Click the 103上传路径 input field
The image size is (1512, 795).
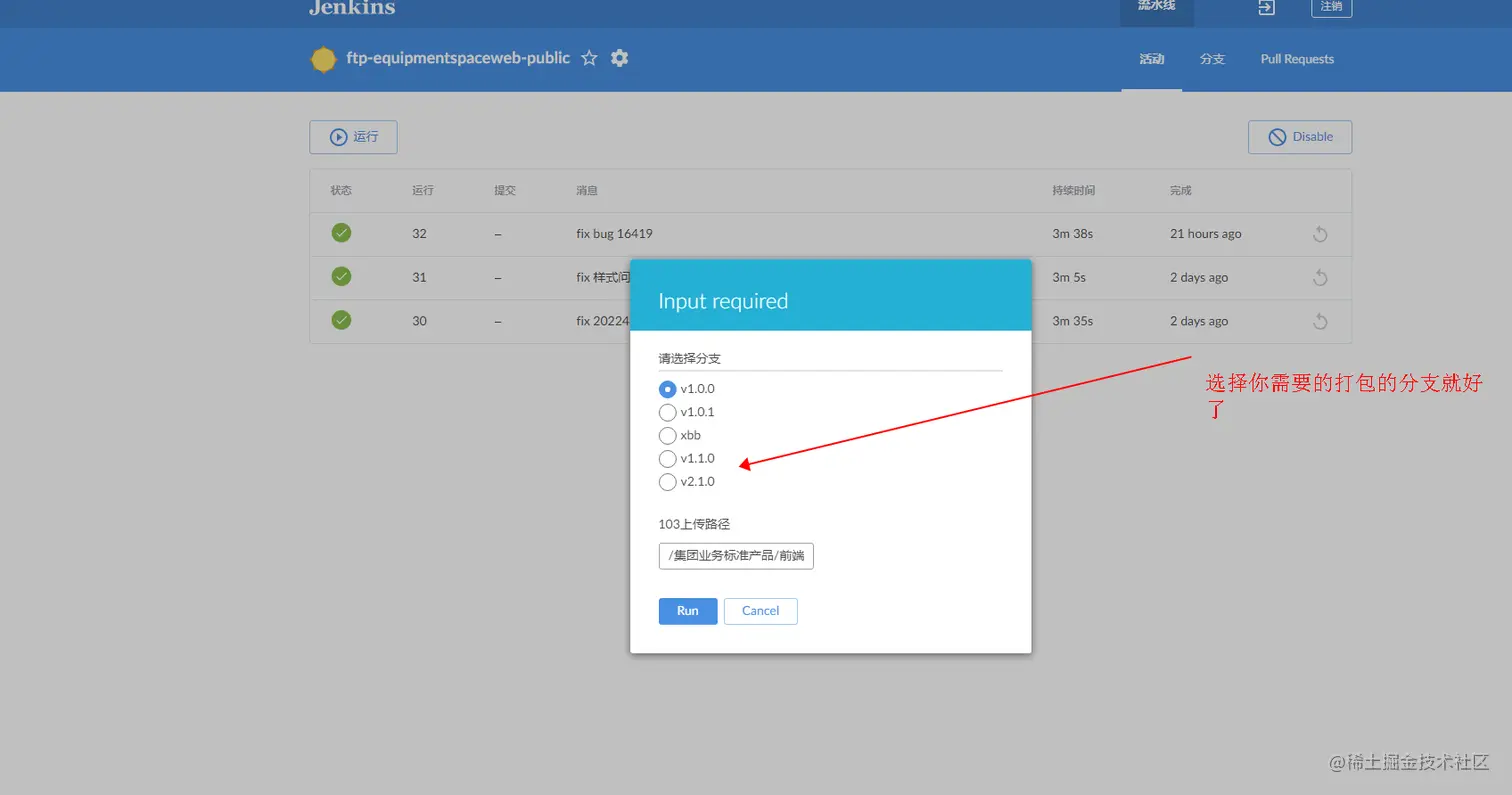tap(736, 556)
